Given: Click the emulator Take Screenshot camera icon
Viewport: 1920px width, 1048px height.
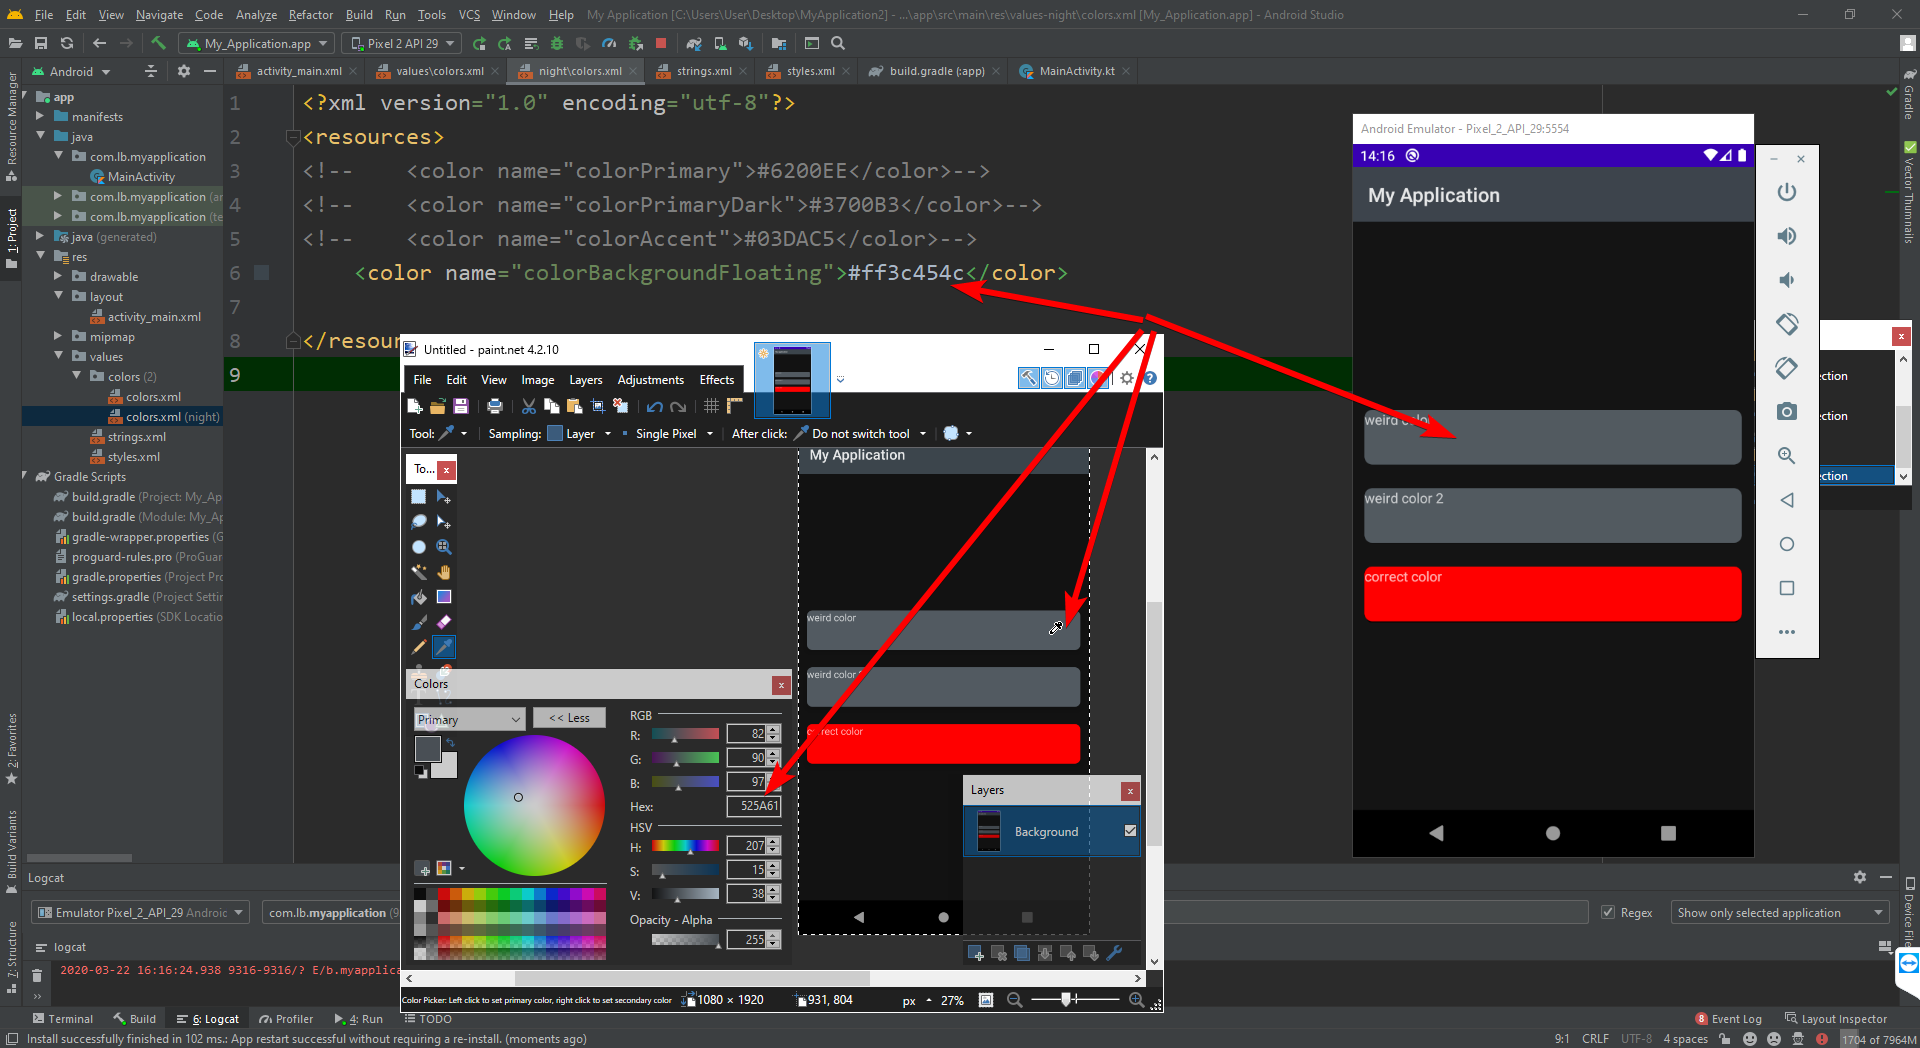Looking at the screenshot, I should click(x=1787, y=412).
